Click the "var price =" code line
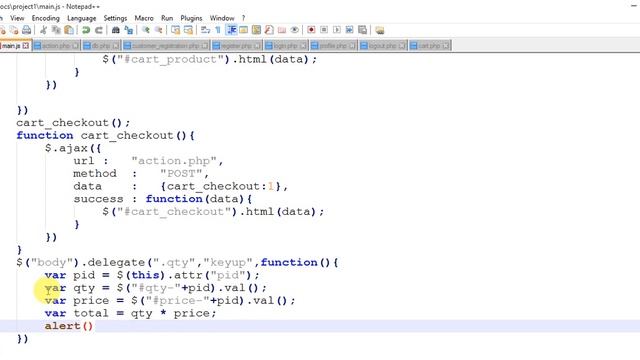The width and height of the screenshot is (640, 360). pyautogui.click(x=170, y=301)
